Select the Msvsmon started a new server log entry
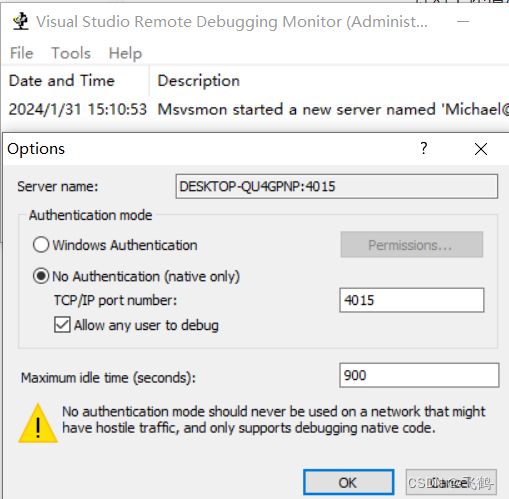The width and height of the screenshot is (509, 499). click(255, 110)
